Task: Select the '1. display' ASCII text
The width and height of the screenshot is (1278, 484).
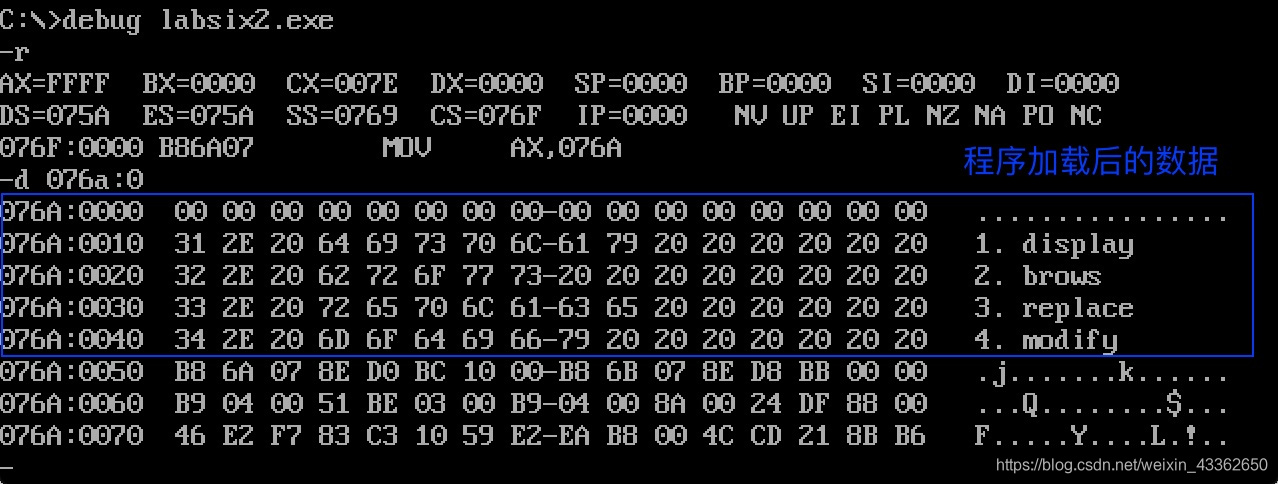Action: 1054,245
